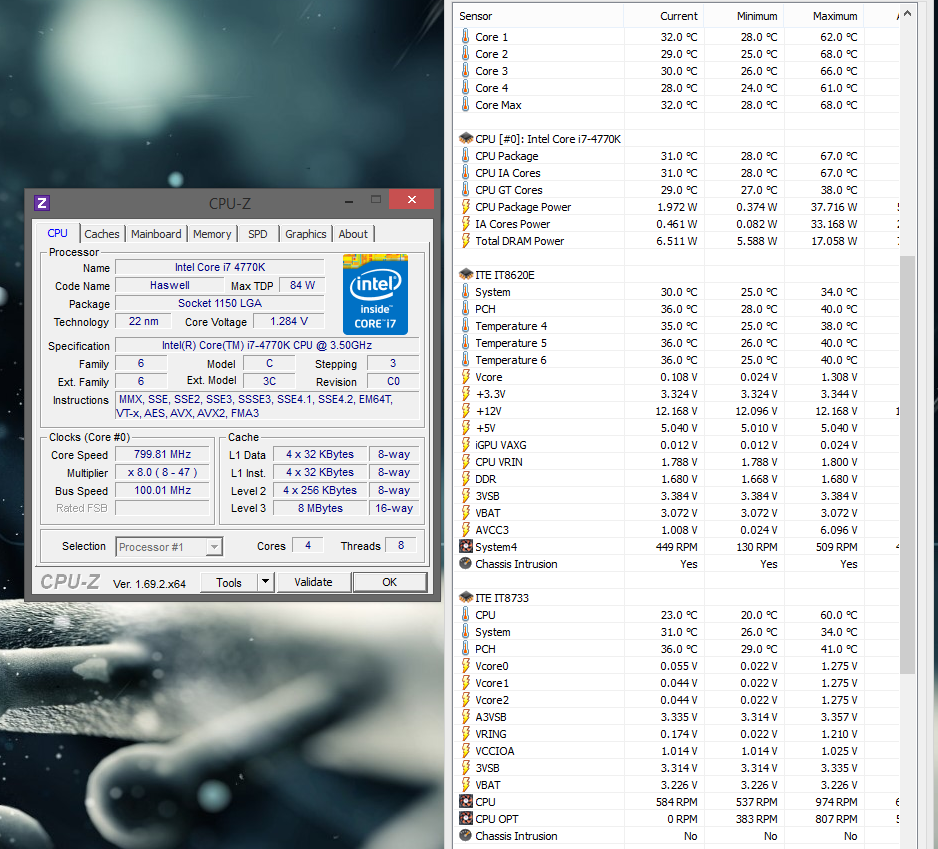Click the lightning icon for Total DRAM Power
938x849 pixels.
(465, 241)
